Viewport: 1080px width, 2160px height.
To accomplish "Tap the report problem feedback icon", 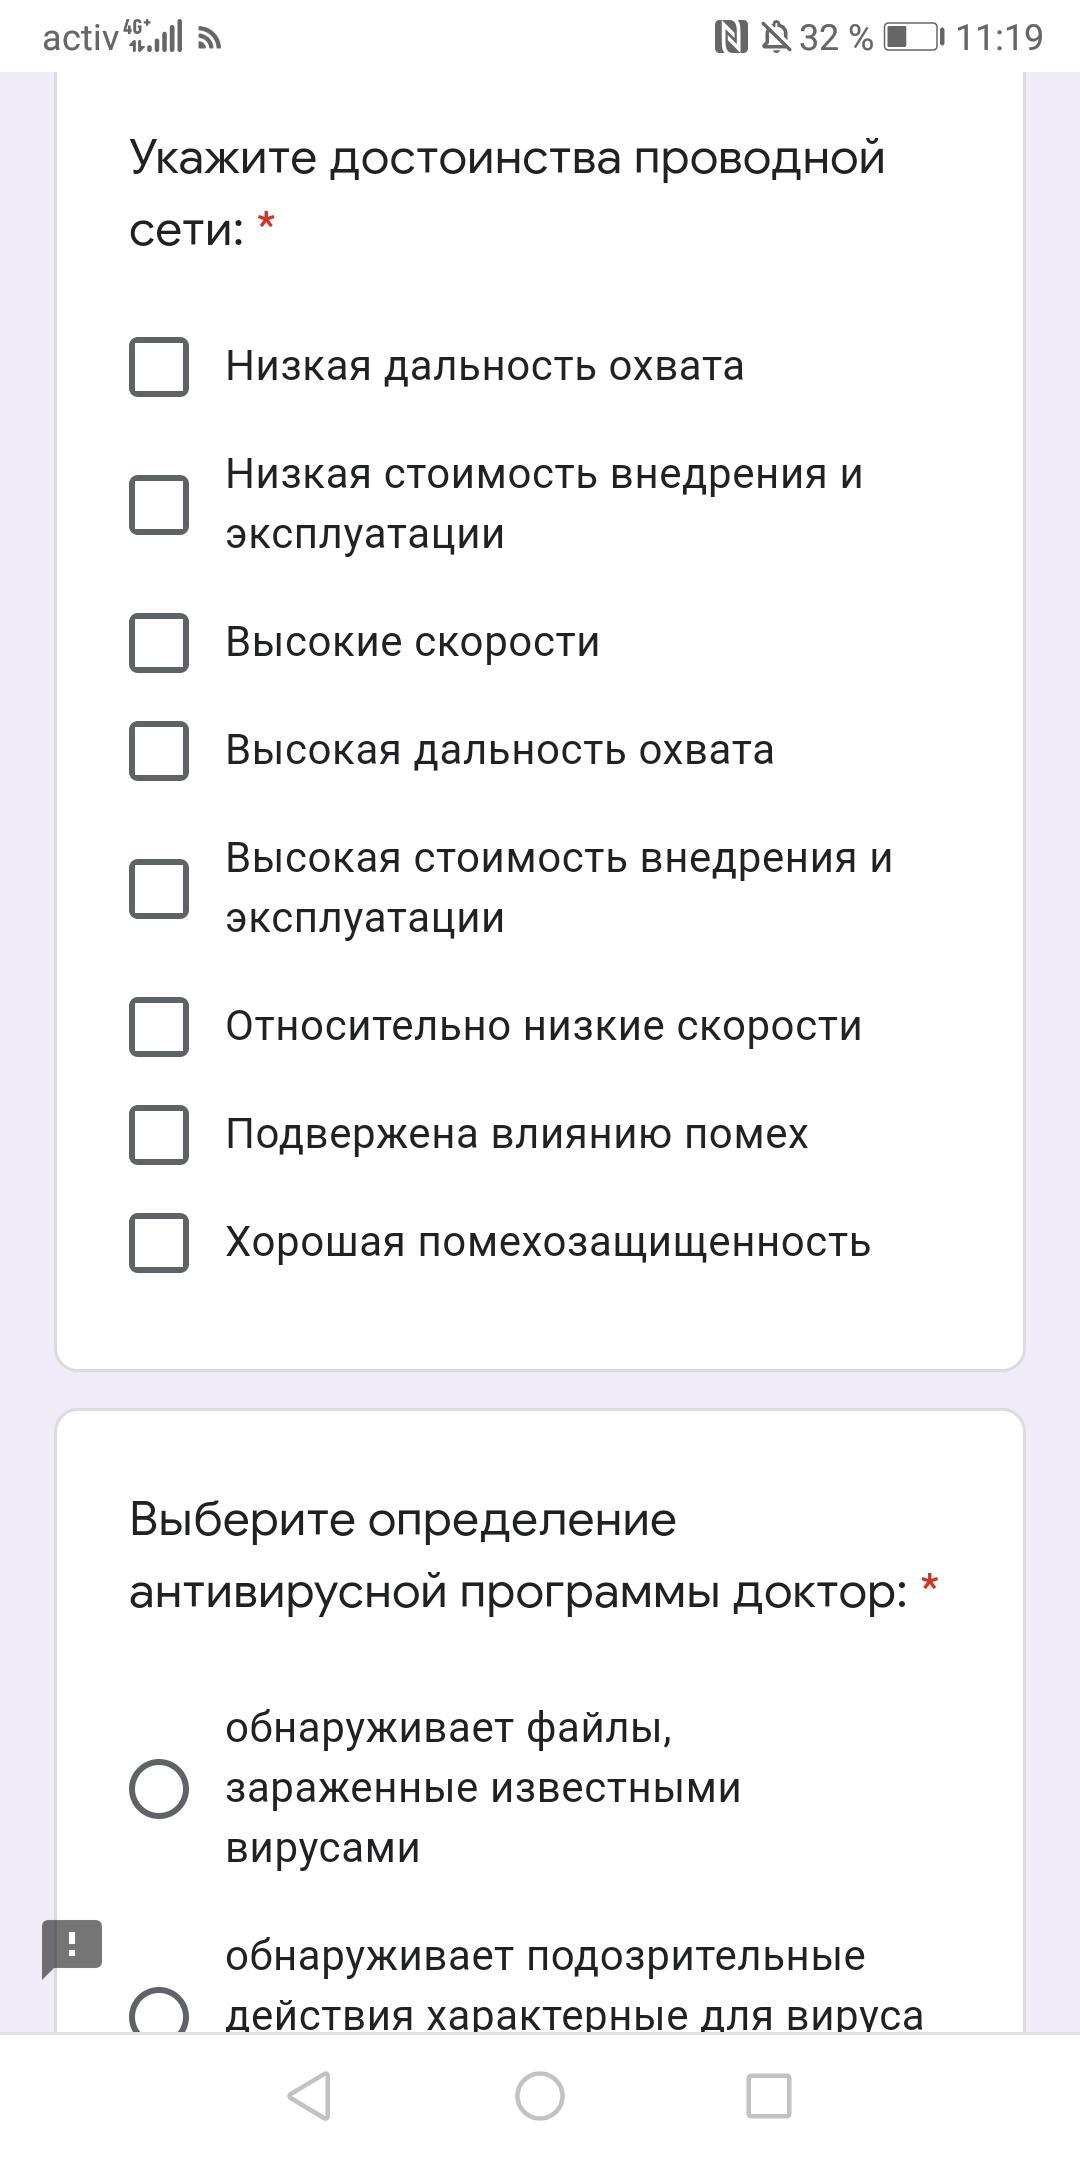I will [x=71, y=1945].
